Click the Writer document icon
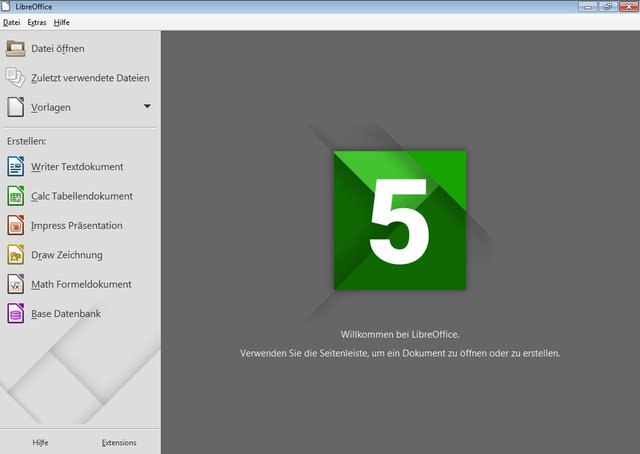640x454 pixels. coord(16,166)
